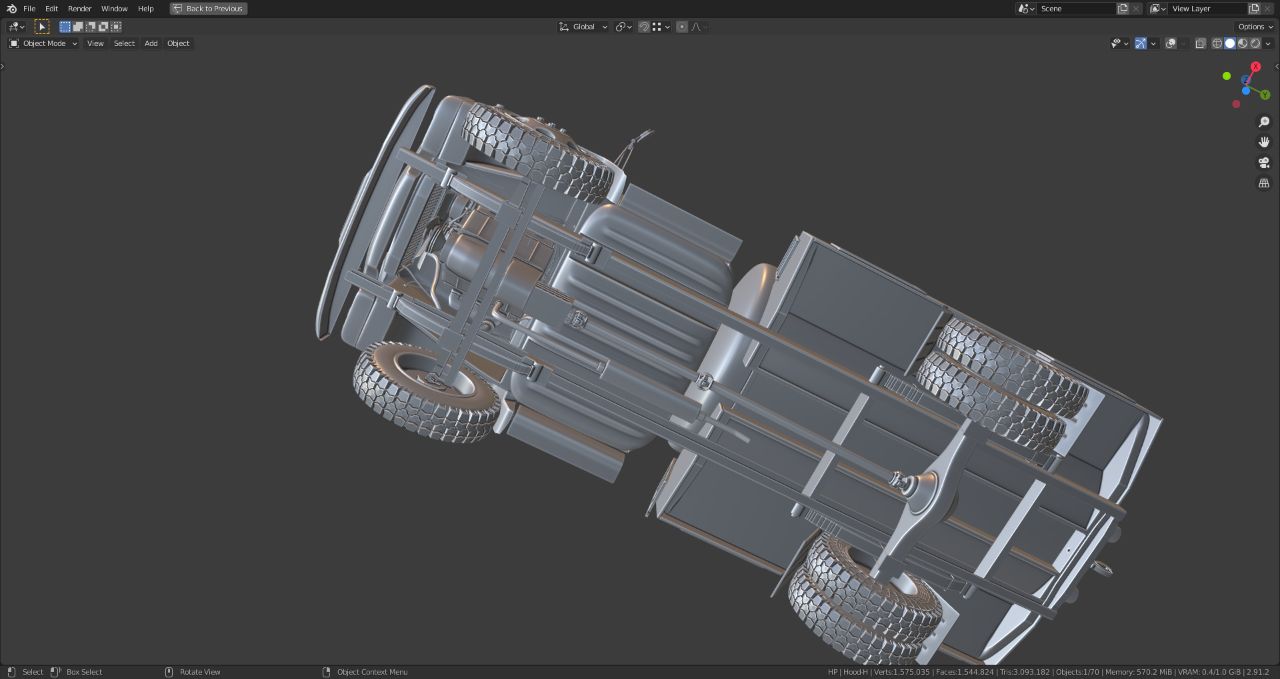Click the dark red negative X axis dot

coord(1236,104)
